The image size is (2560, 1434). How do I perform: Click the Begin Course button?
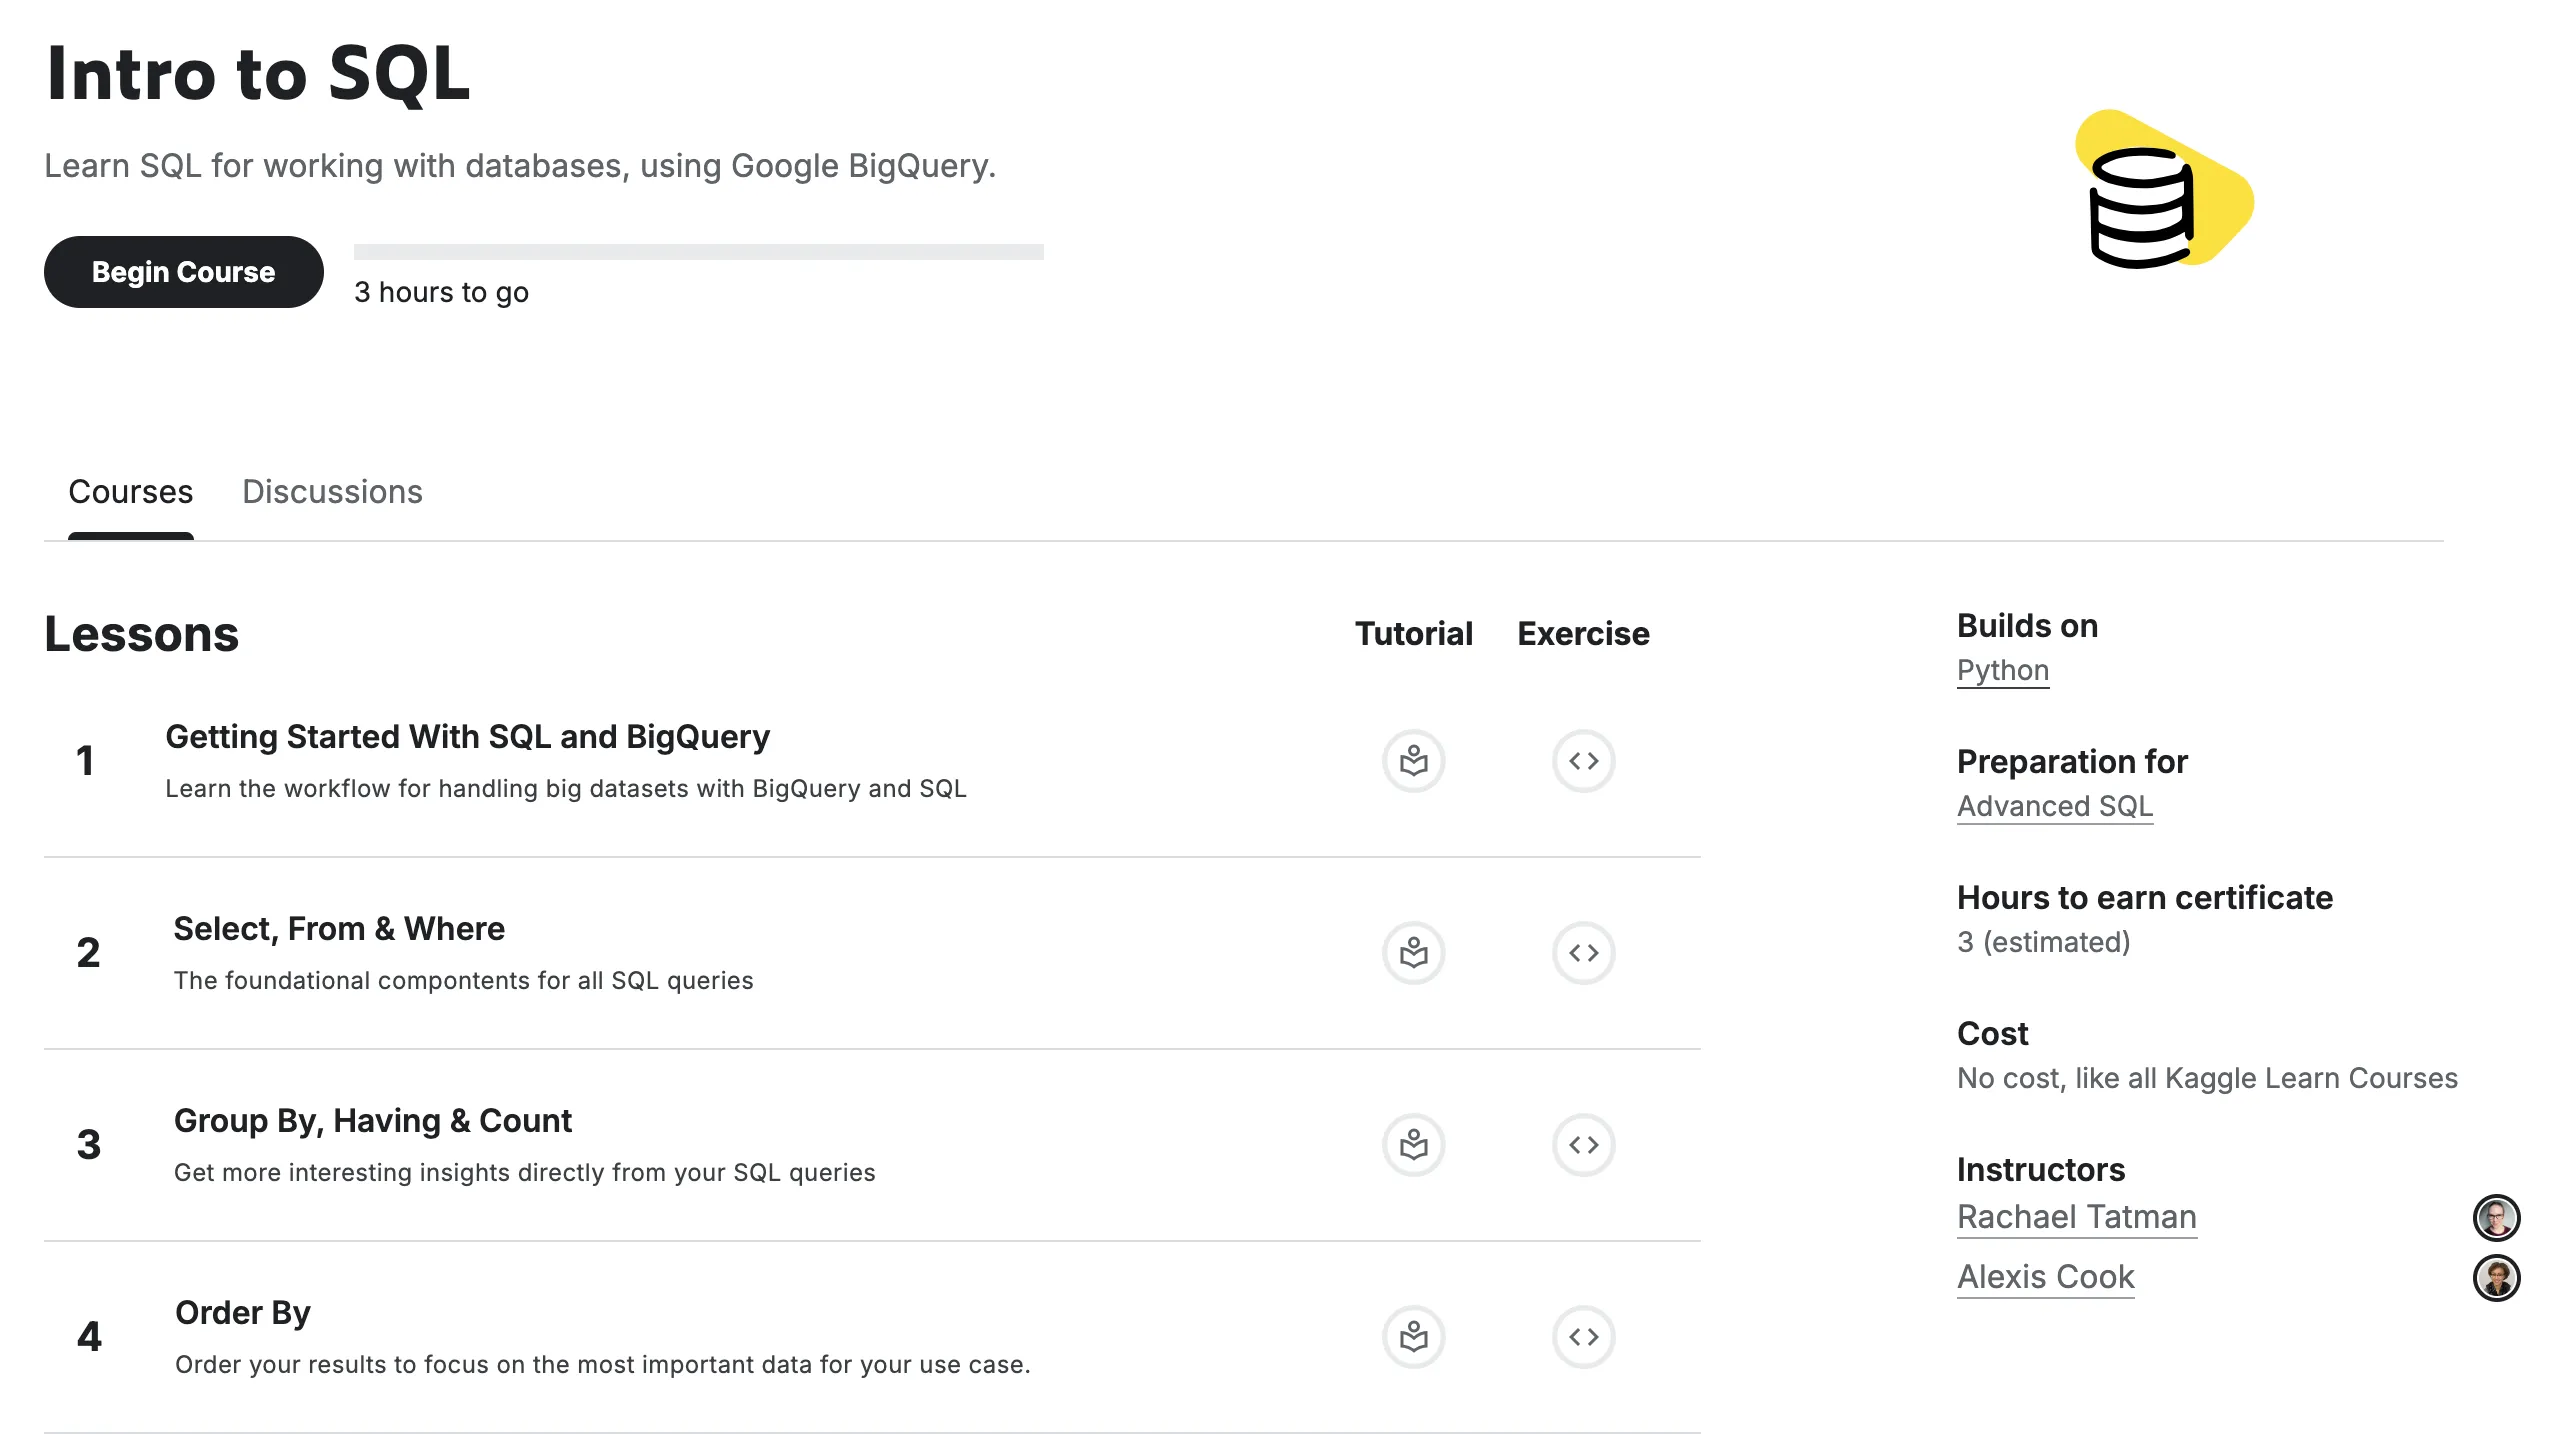(x=183, y=271)
